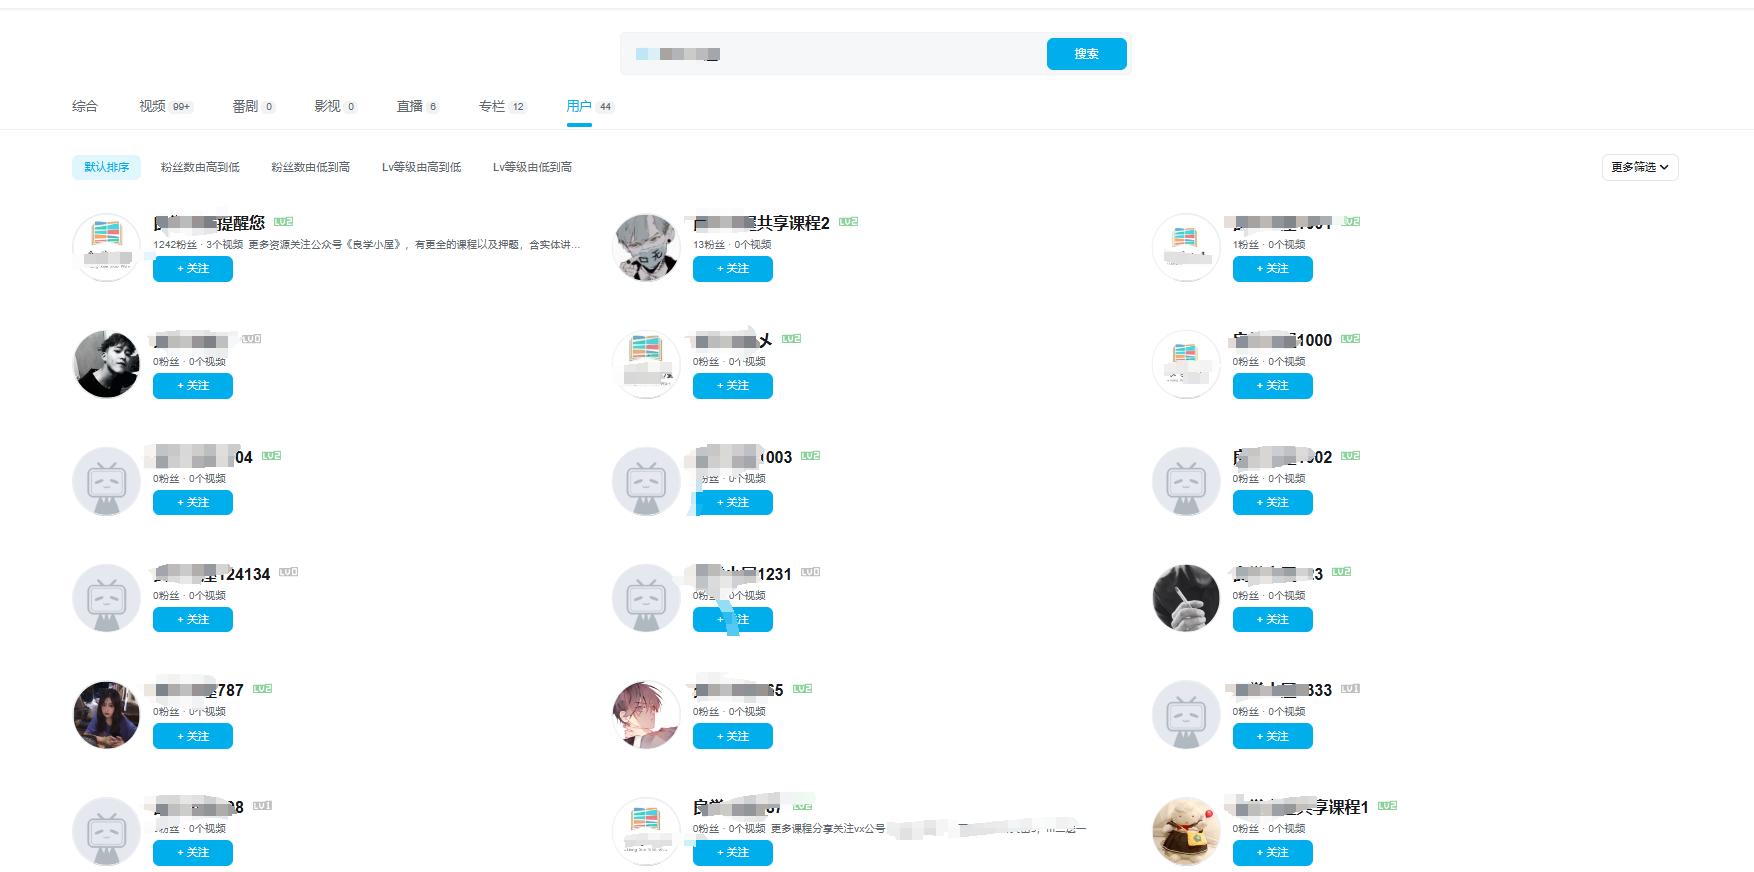Click LV2 badge beside 共享课程2

tap(849, 222)
